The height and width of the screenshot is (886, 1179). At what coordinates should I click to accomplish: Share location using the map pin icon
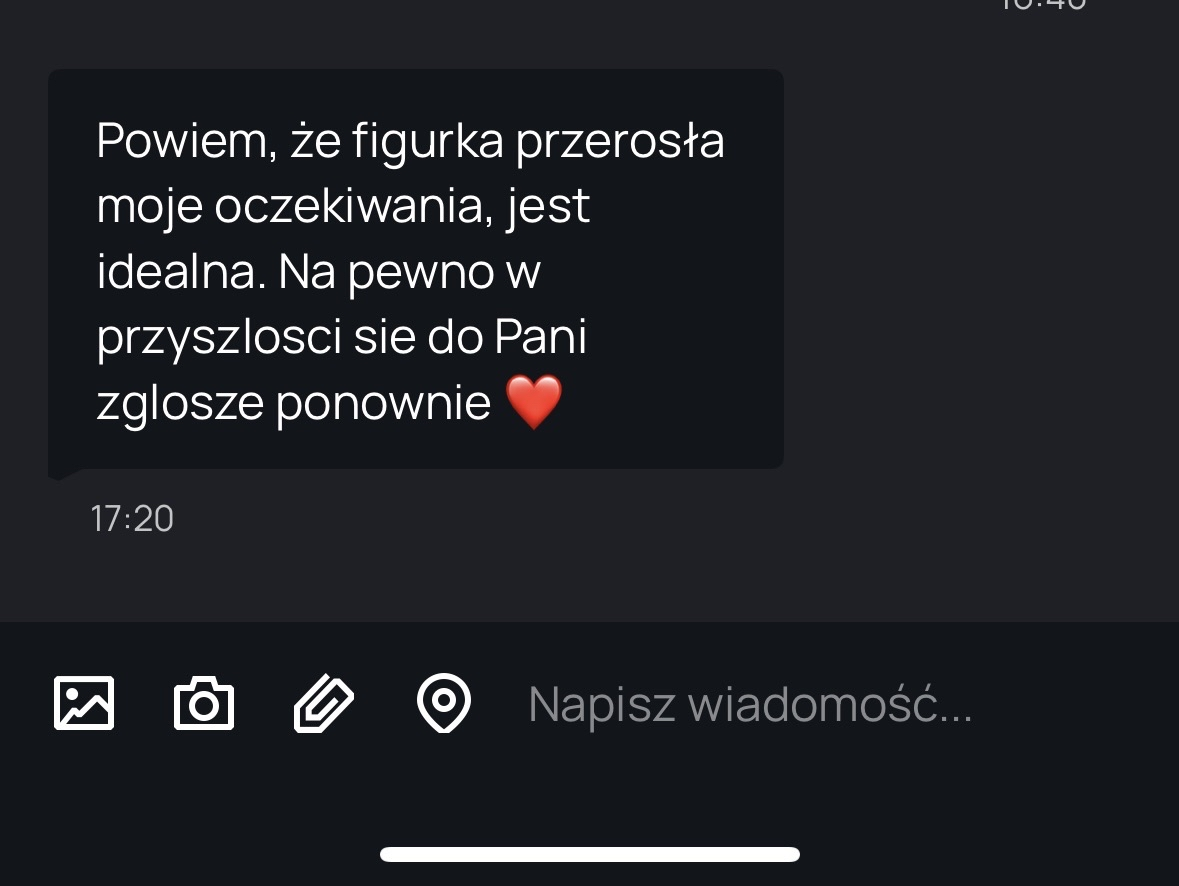(x=444, y=703)
